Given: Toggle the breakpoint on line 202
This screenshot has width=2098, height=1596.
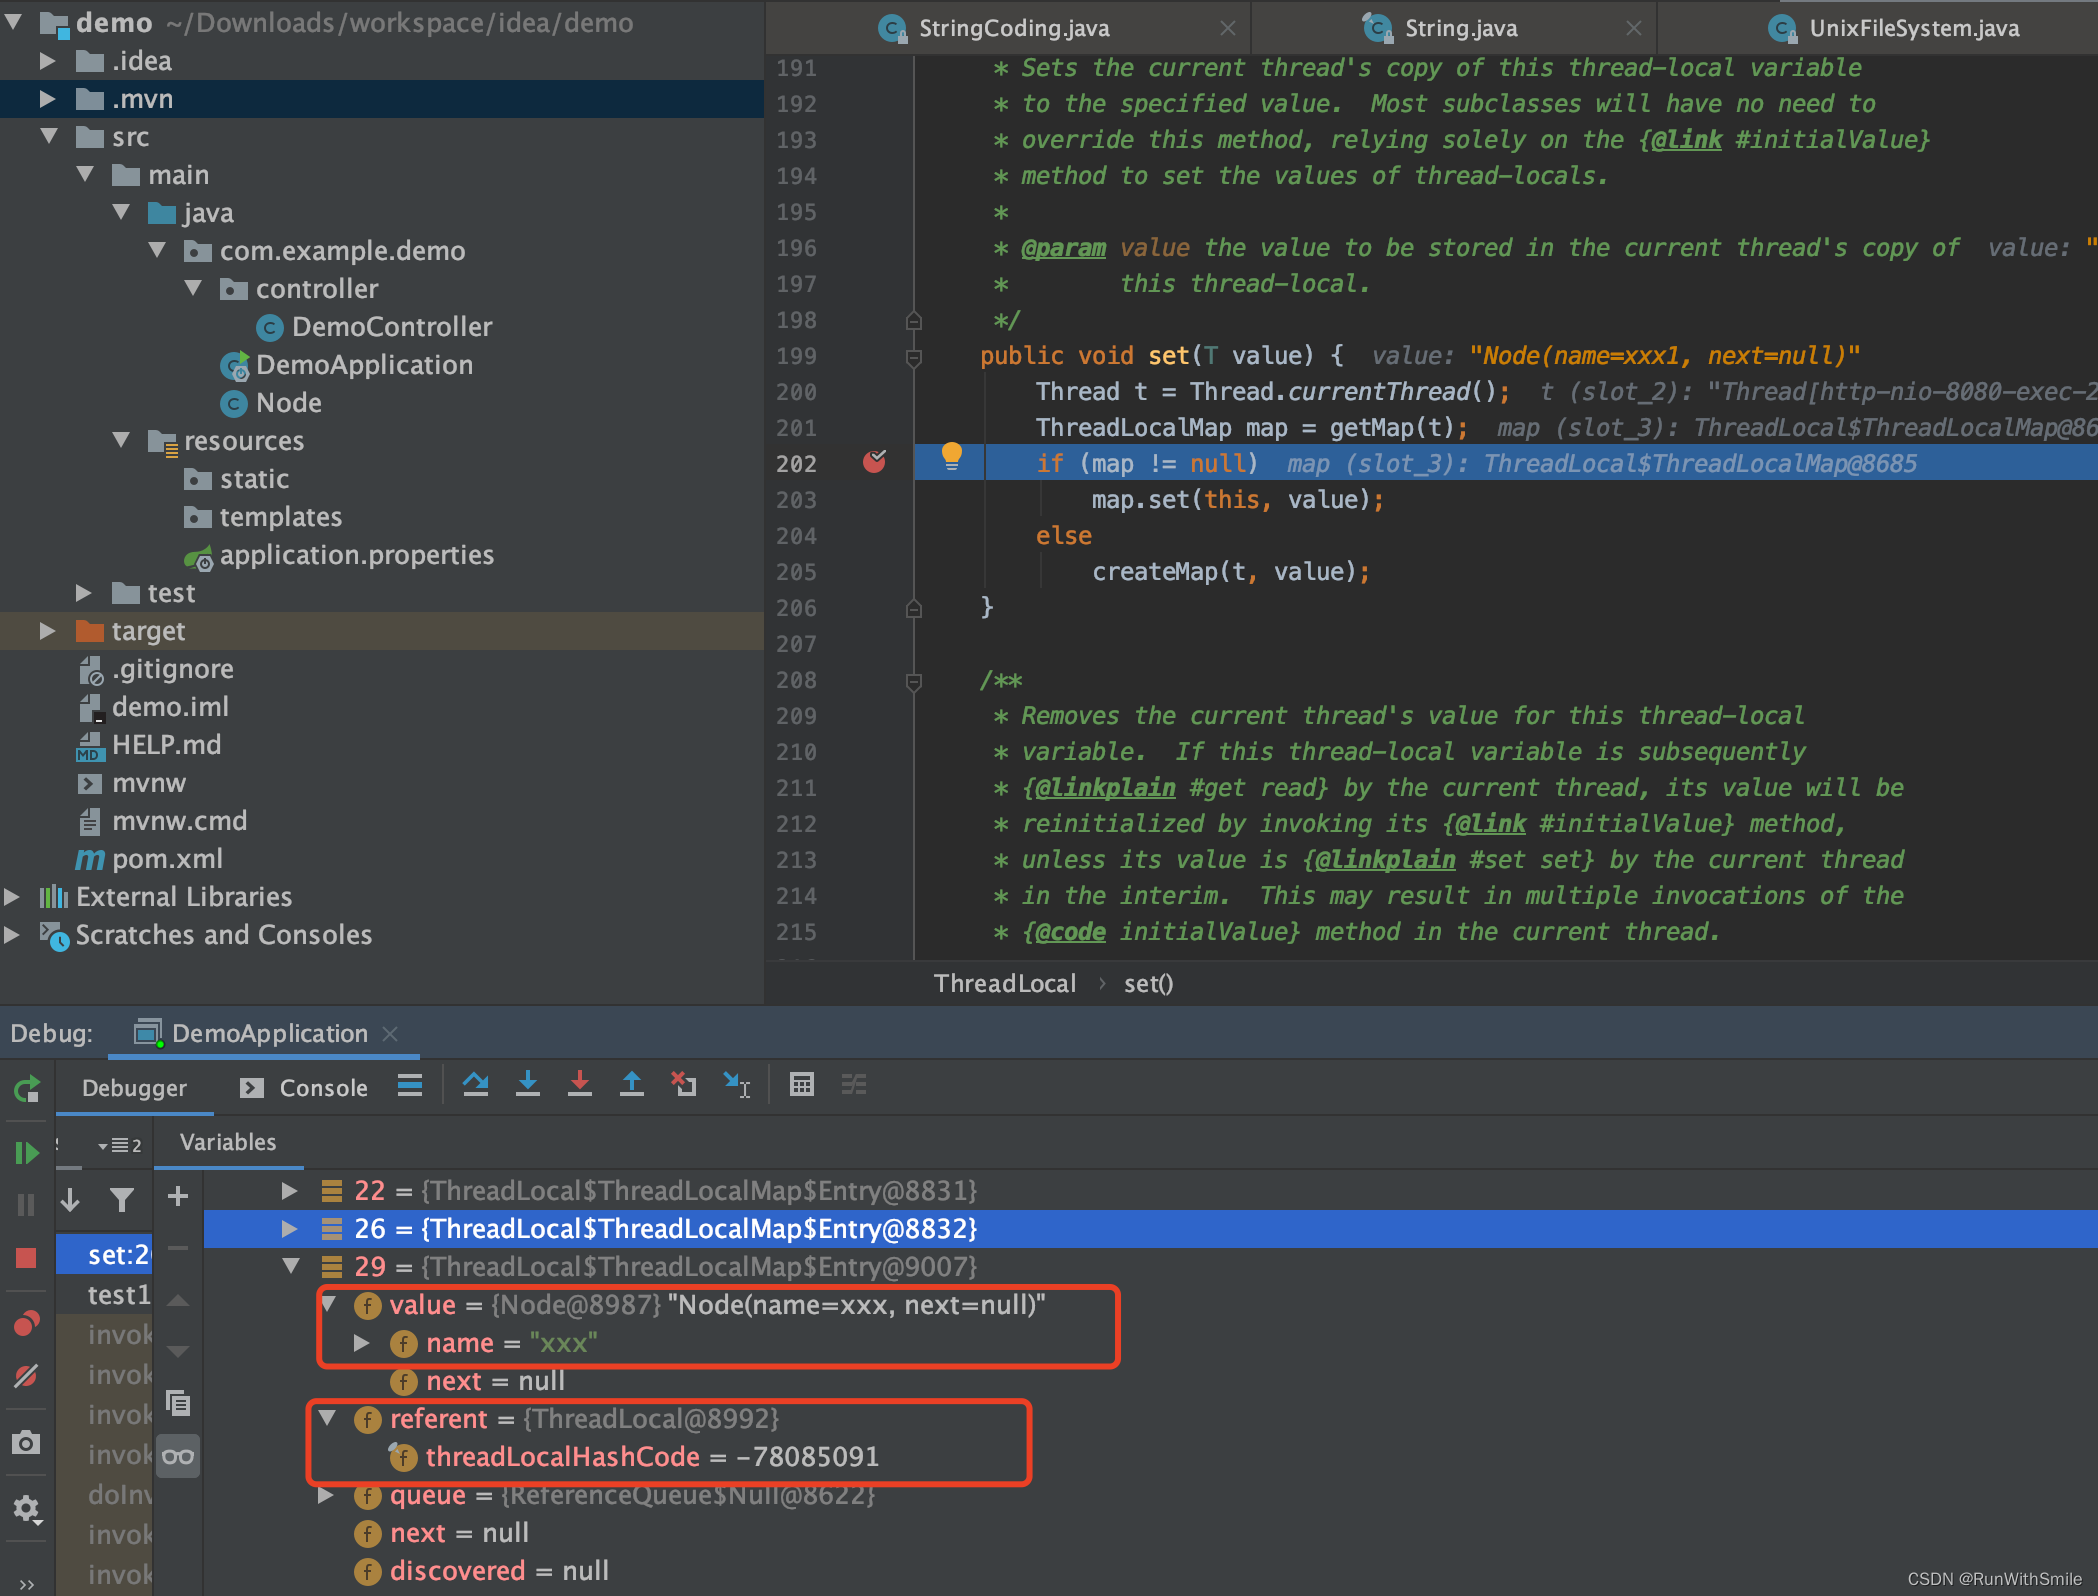Looking at the screenshot, I should (x=875, y=462).
